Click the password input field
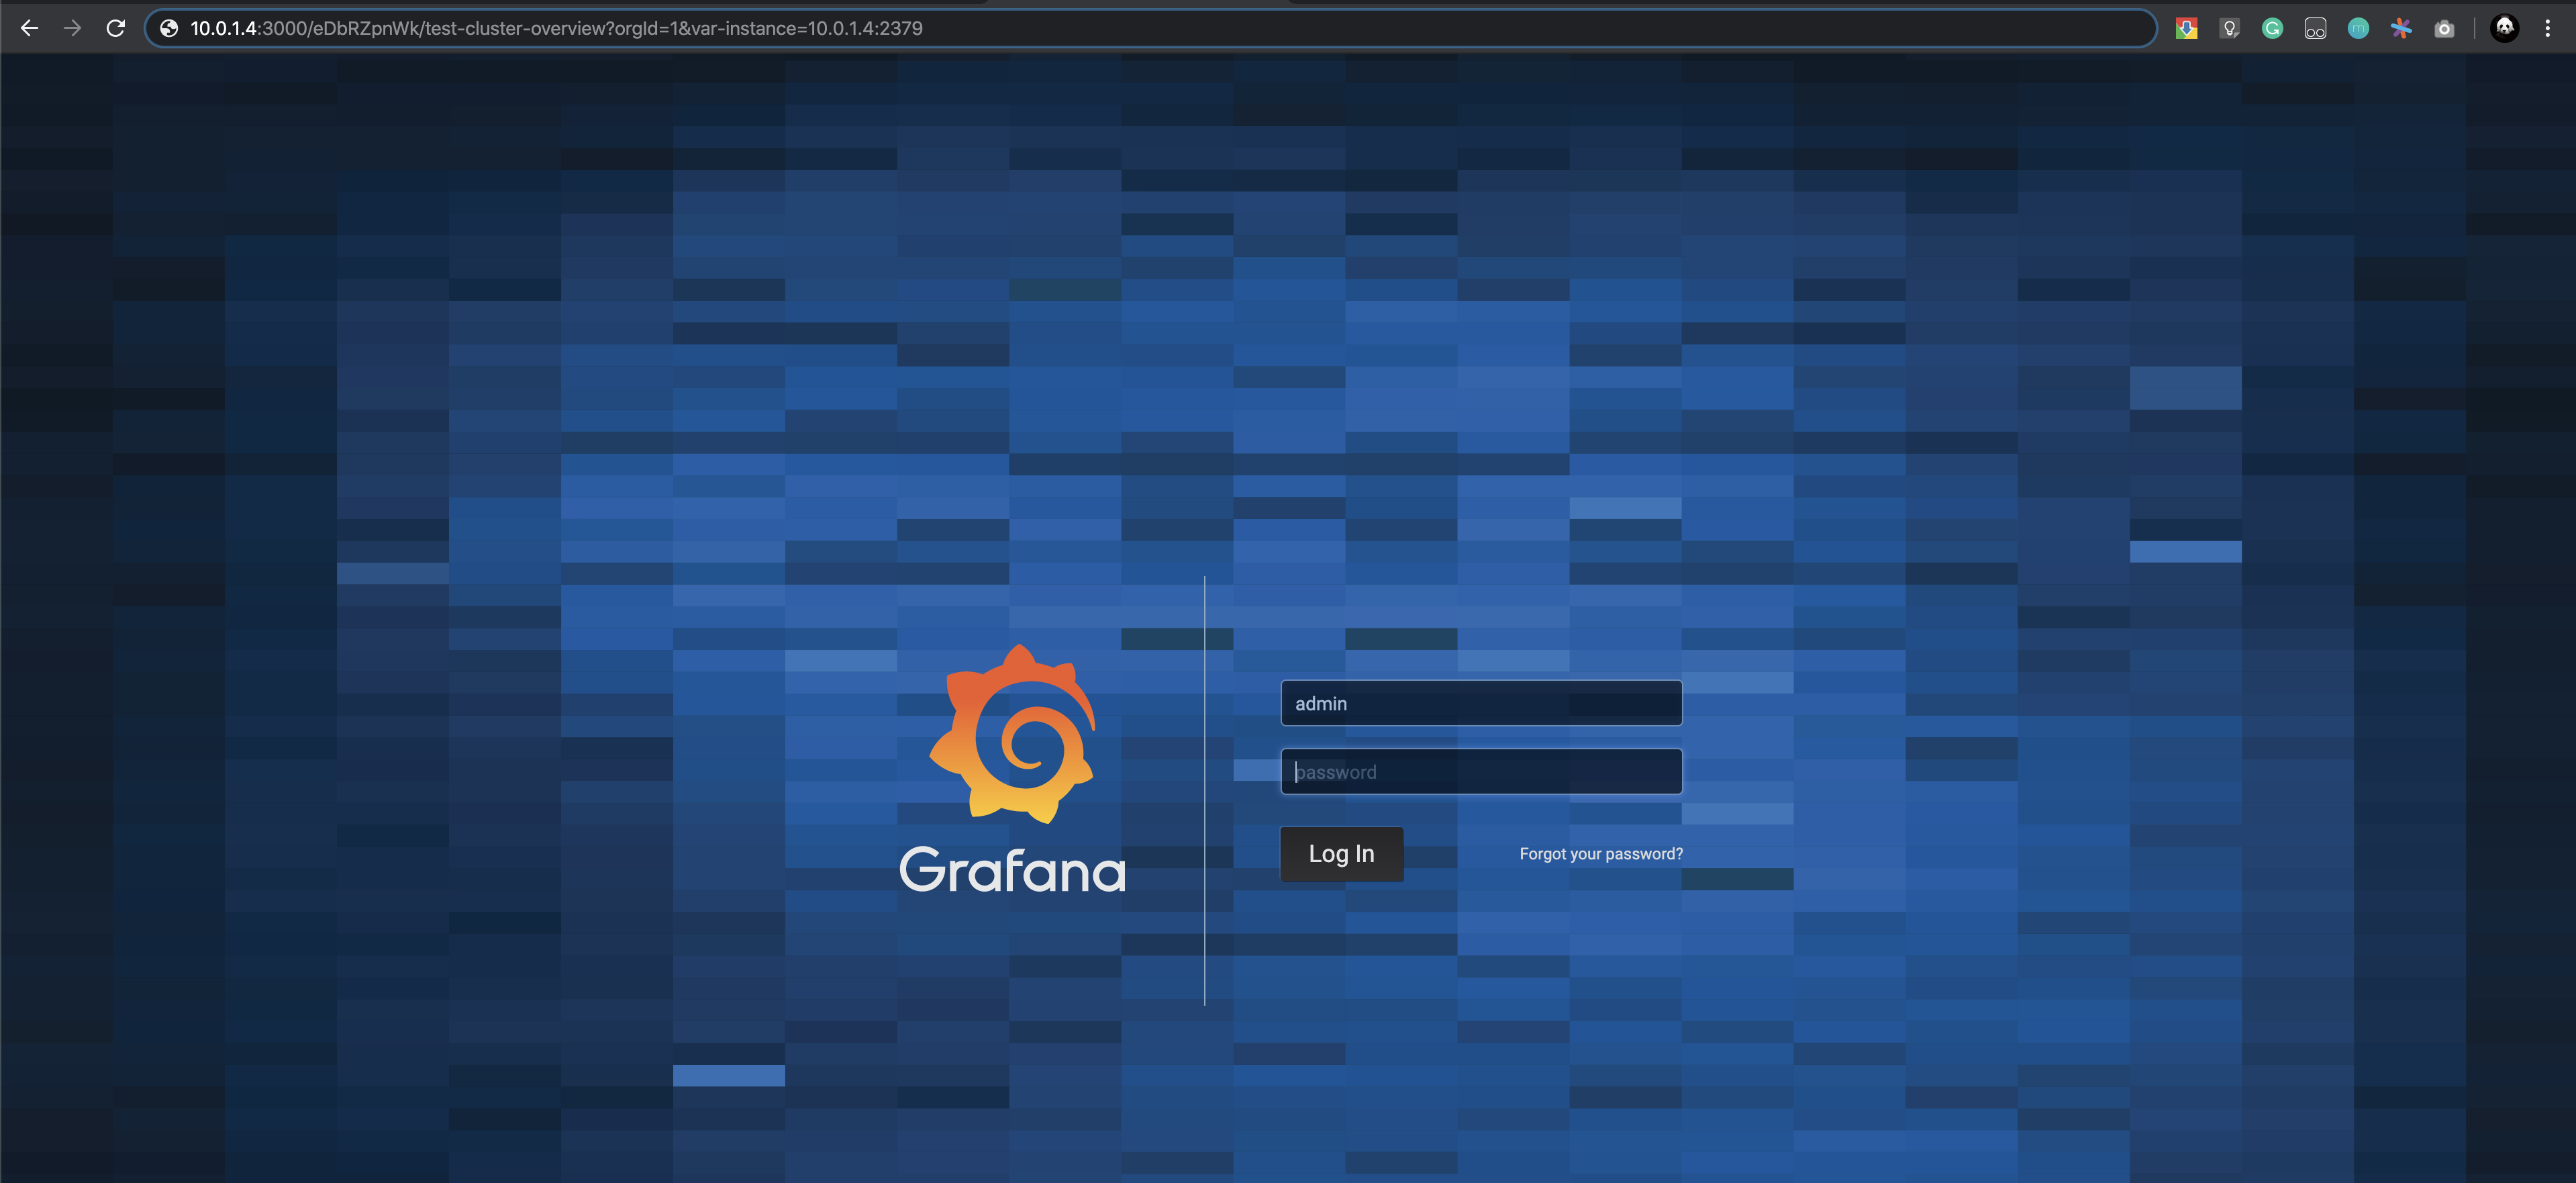This screenshot has height=1183, width=2576. pos(1480,771)
